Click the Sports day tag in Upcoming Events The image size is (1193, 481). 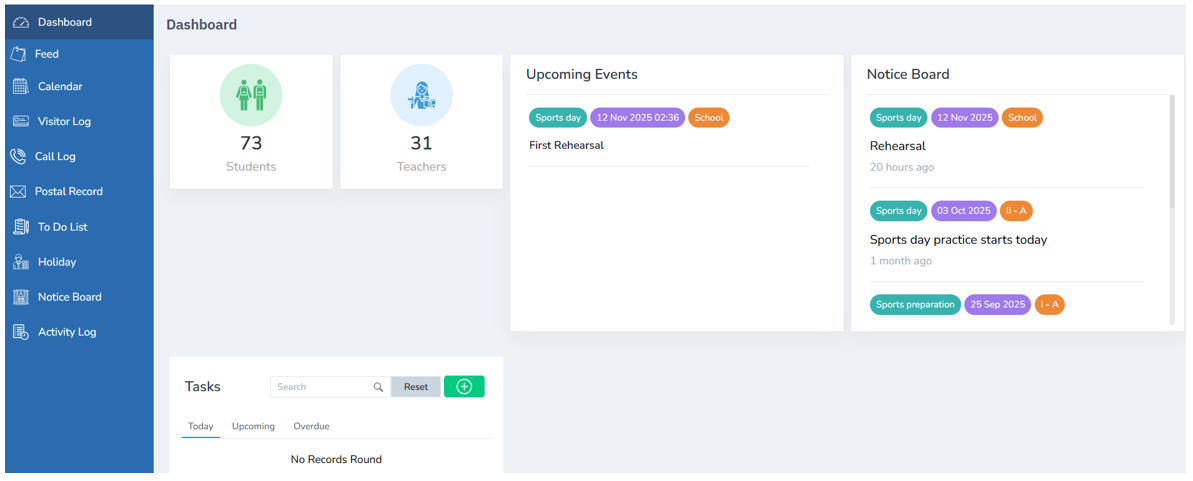[x=558, y=118]
